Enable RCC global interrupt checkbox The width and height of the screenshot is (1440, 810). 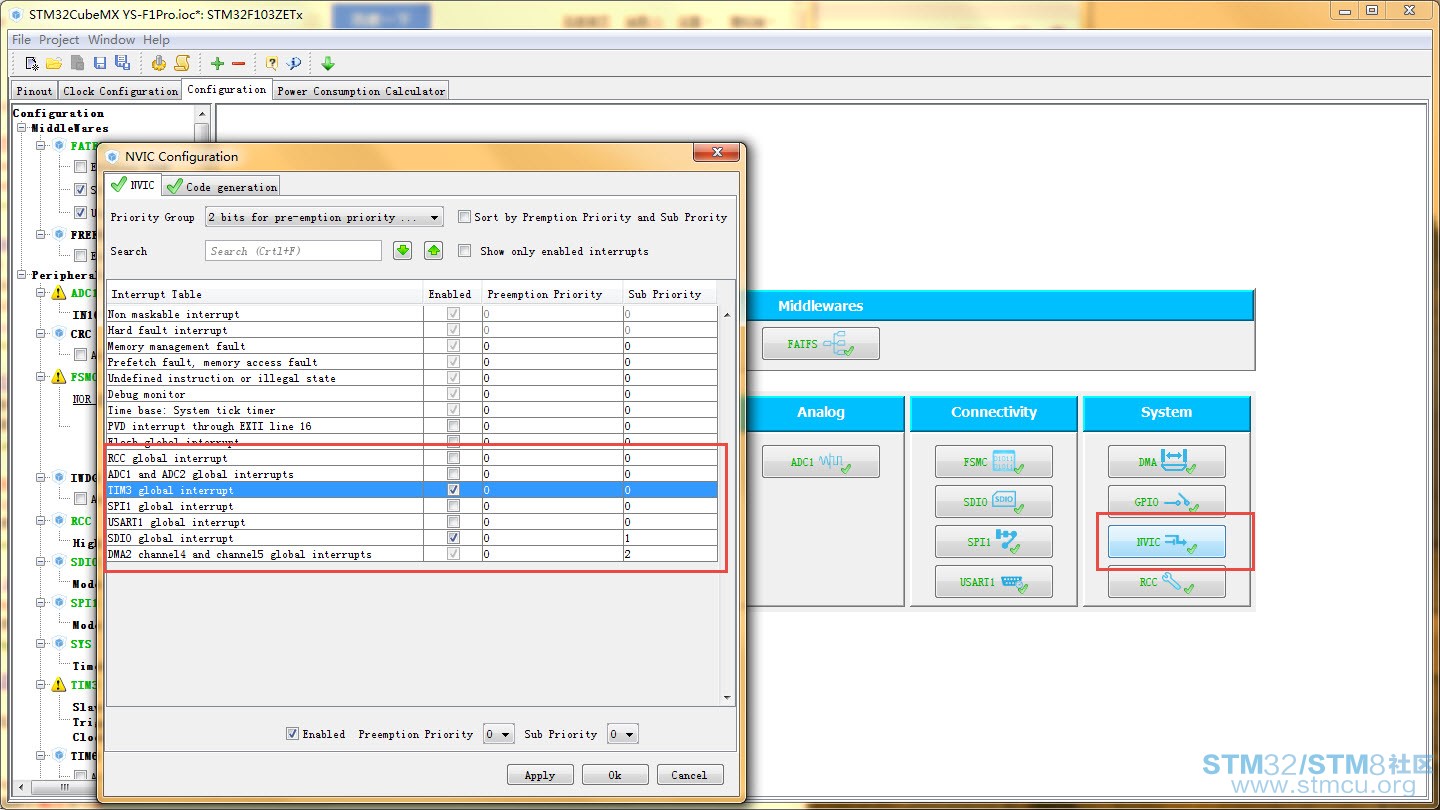click(x=454, y=458)
